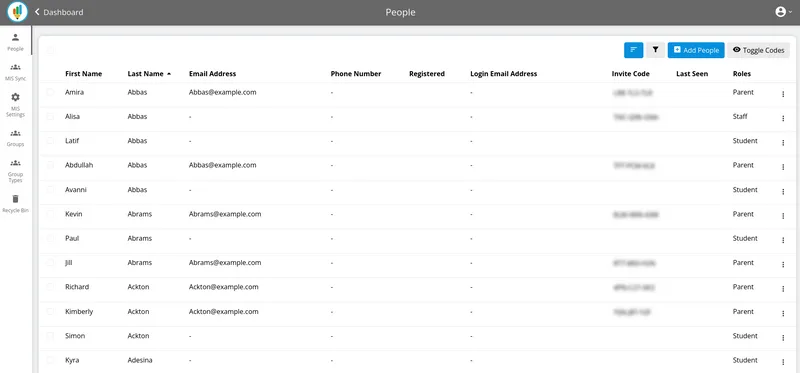Screen dimensions: 800x373
Task: Open more options for Kimberly Ackton
Action: [783, 313]
